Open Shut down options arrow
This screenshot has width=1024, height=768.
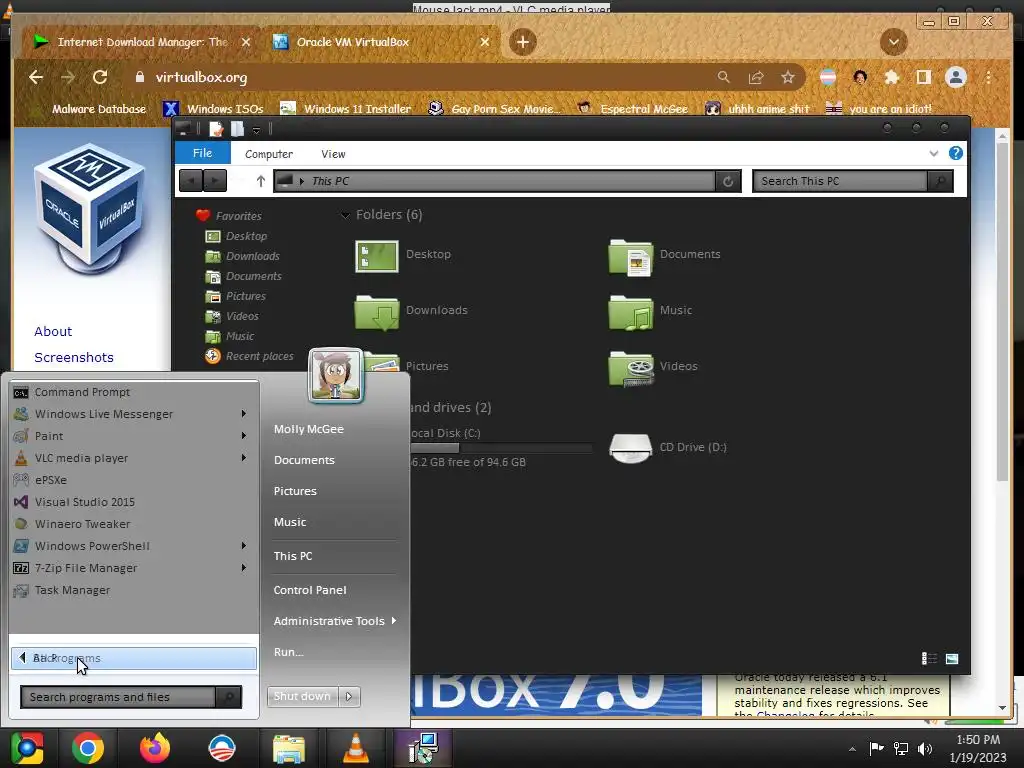[349, 696]
